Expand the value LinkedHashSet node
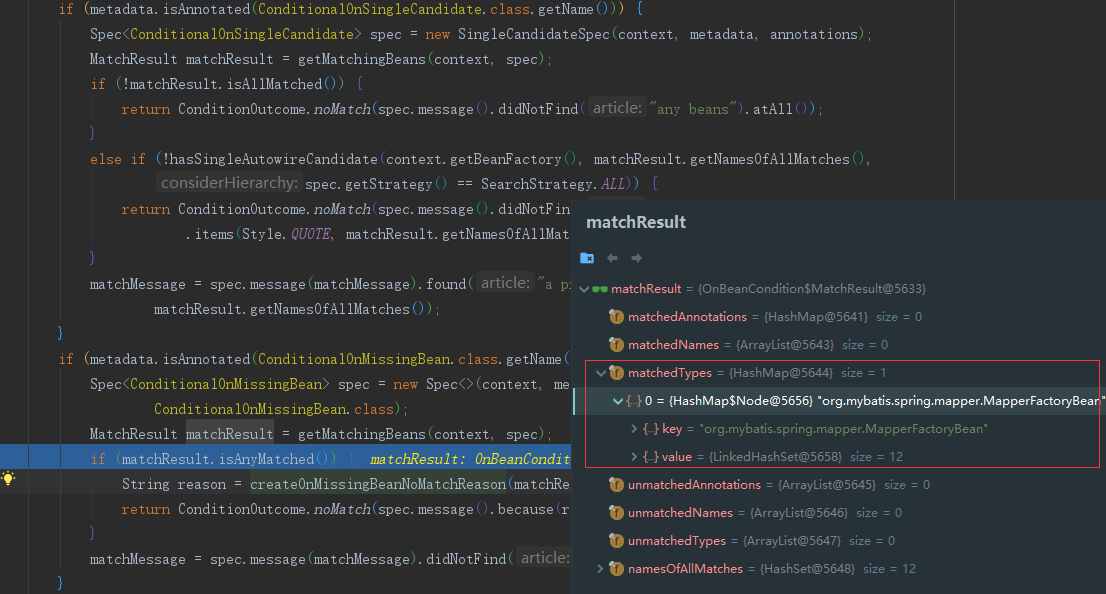 634,457
